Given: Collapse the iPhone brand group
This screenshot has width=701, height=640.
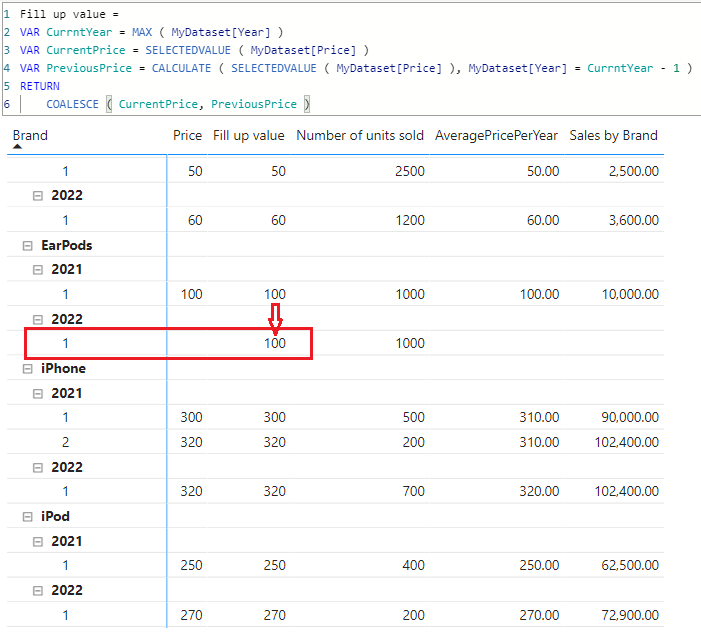Looking at the screenshot, I should coord(28,369).
